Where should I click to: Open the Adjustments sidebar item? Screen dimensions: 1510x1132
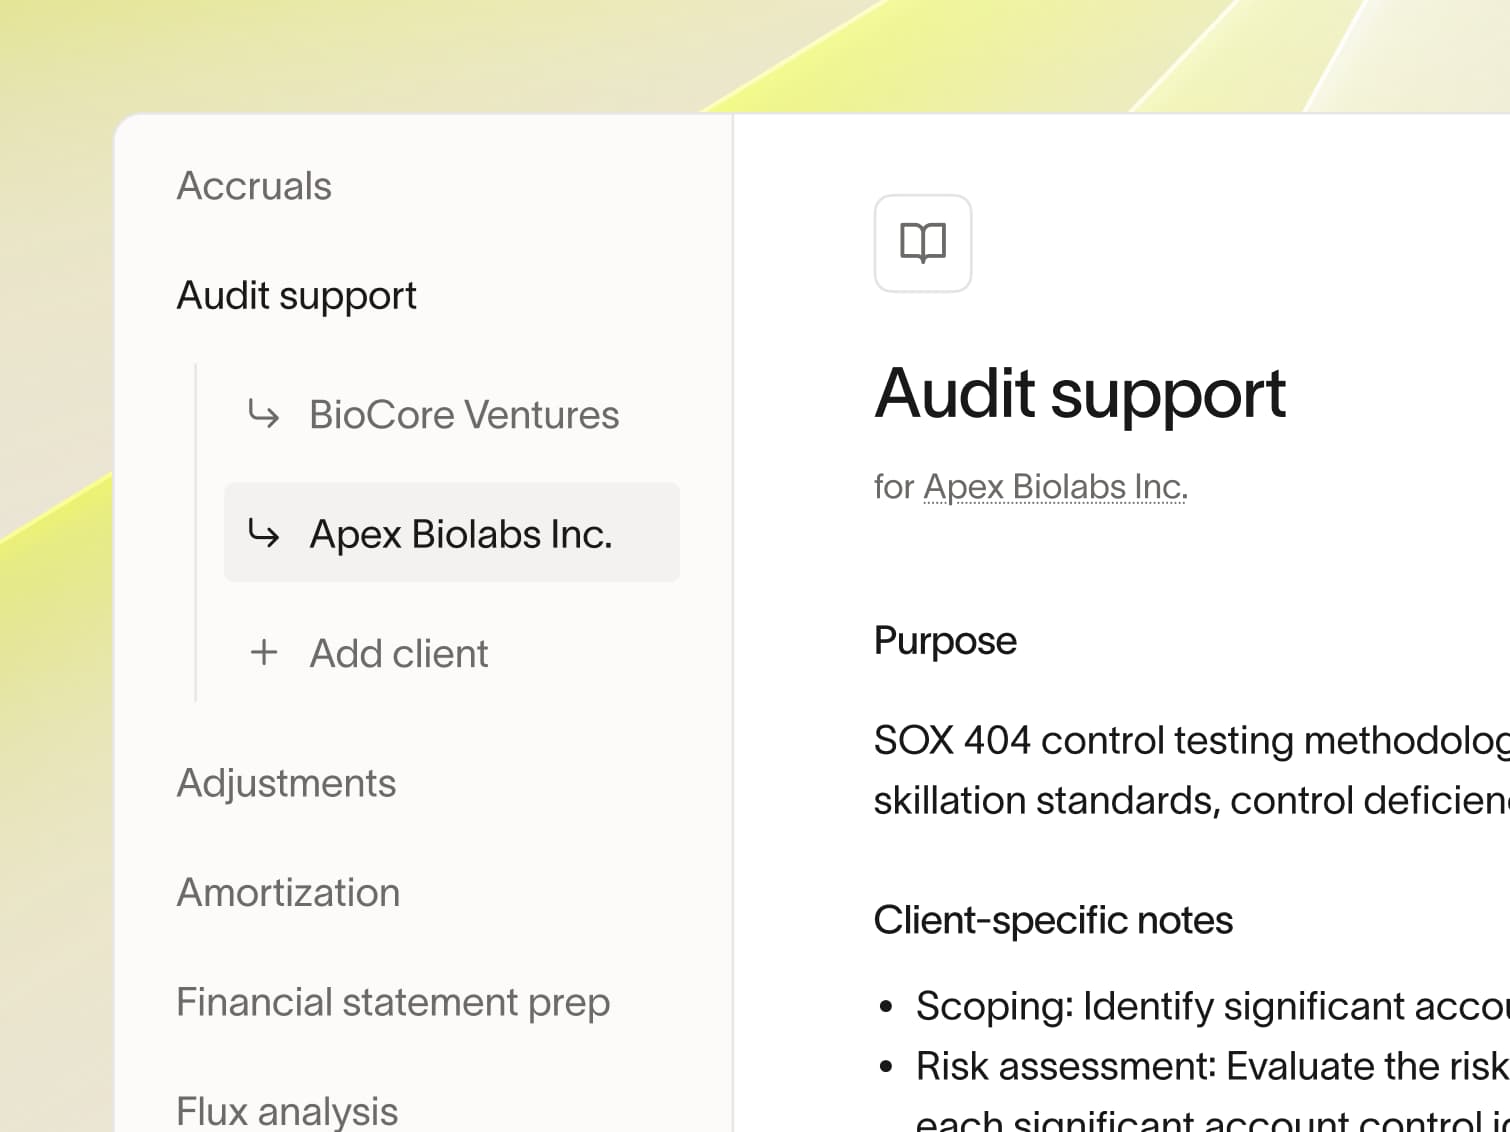286,783
